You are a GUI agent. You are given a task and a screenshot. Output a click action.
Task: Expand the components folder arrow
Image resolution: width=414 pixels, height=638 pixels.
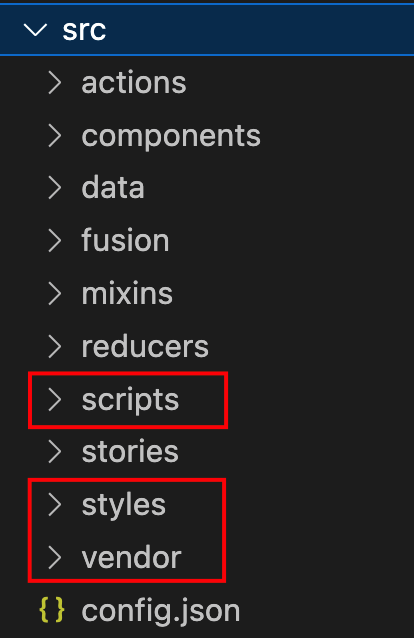pyautogui.click(x=55, y=135)
